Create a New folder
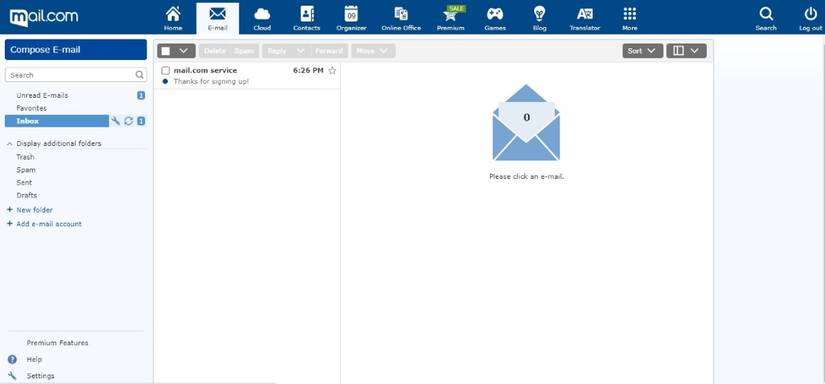825x384 pixels. pyautogui.click(x=29, y=209)
